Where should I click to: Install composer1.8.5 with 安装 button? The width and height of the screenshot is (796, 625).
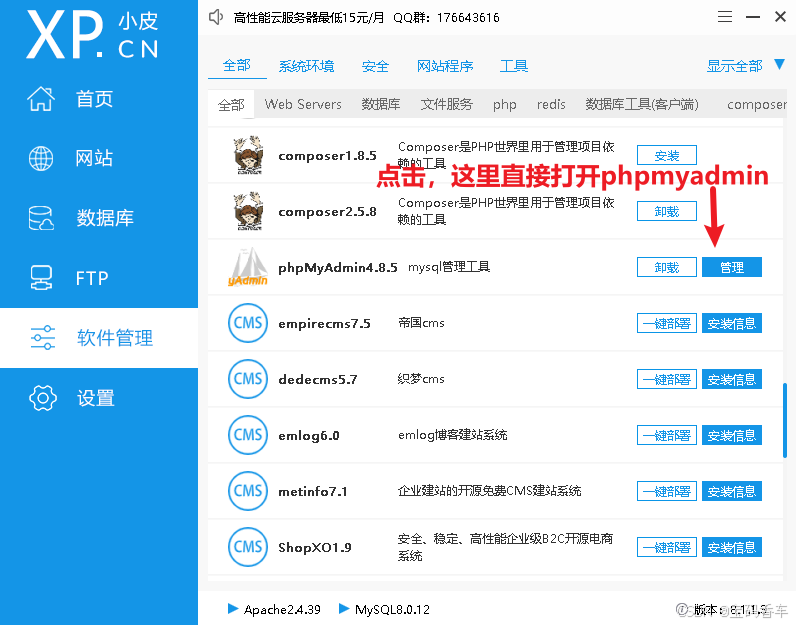click(x=667, y=155)
